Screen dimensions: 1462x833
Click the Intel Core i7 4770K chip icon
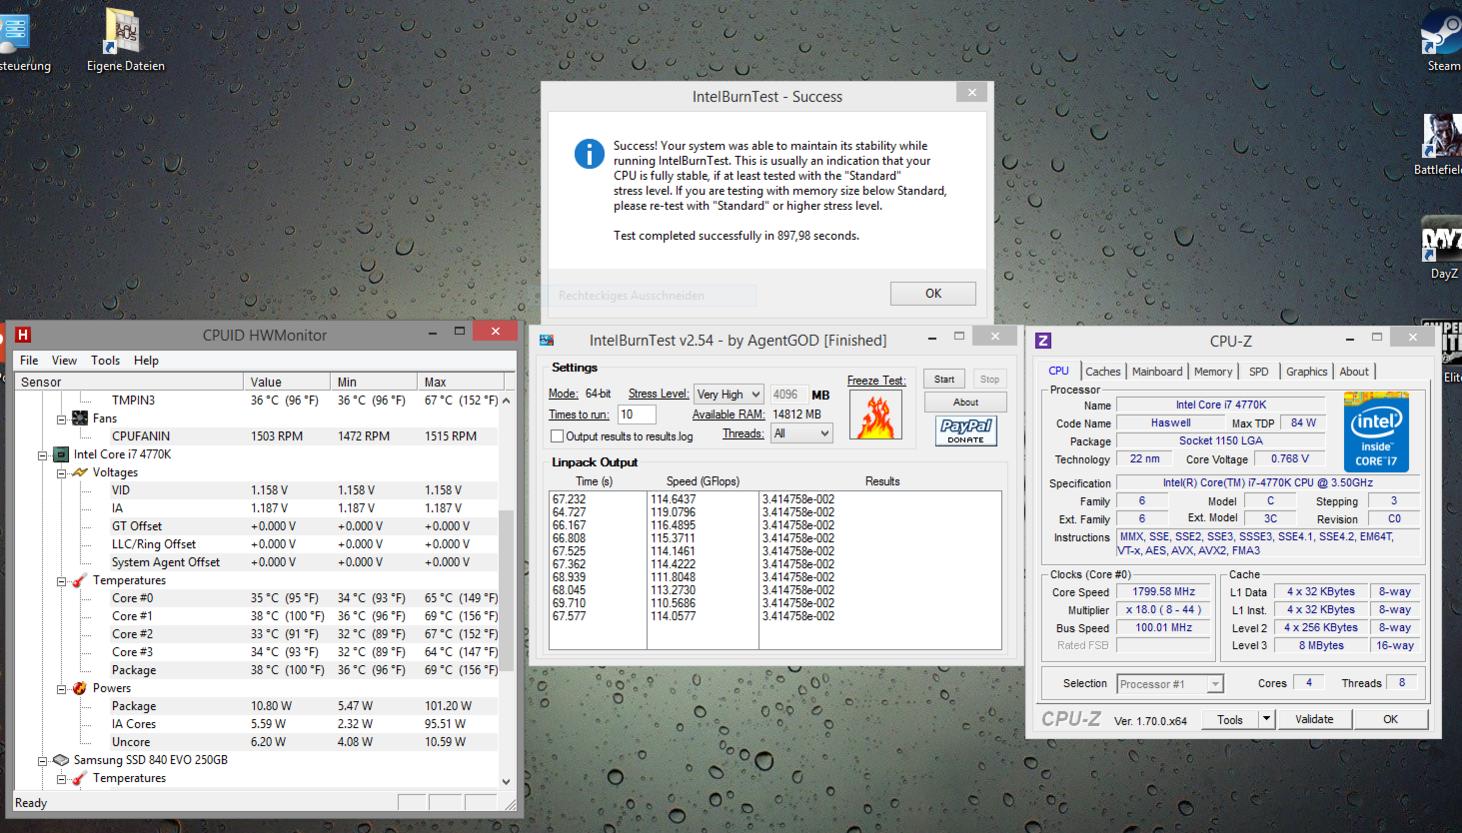[61, 454]
